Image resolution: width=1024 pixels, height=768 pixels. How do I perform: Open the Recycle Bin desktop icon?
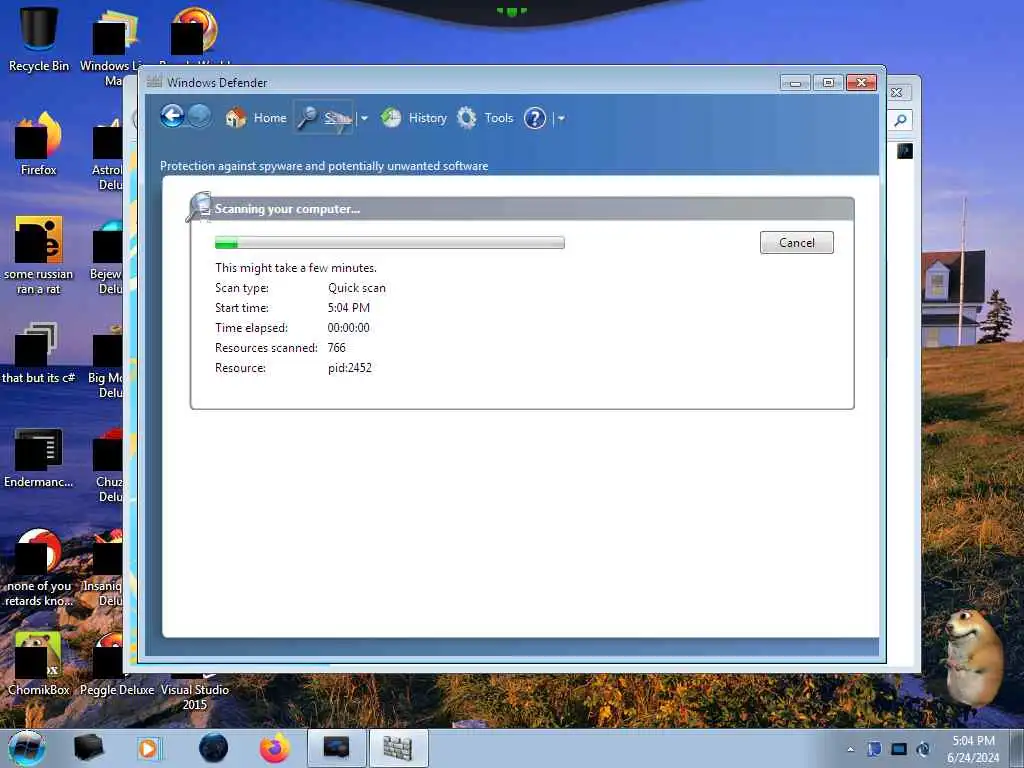pos(39,39)
